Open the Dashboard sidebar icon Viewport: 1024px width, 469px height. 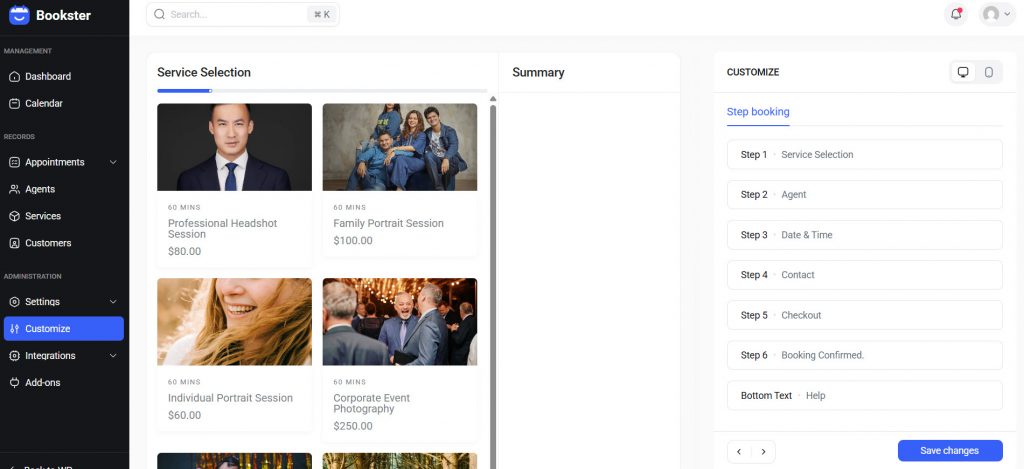15,76
